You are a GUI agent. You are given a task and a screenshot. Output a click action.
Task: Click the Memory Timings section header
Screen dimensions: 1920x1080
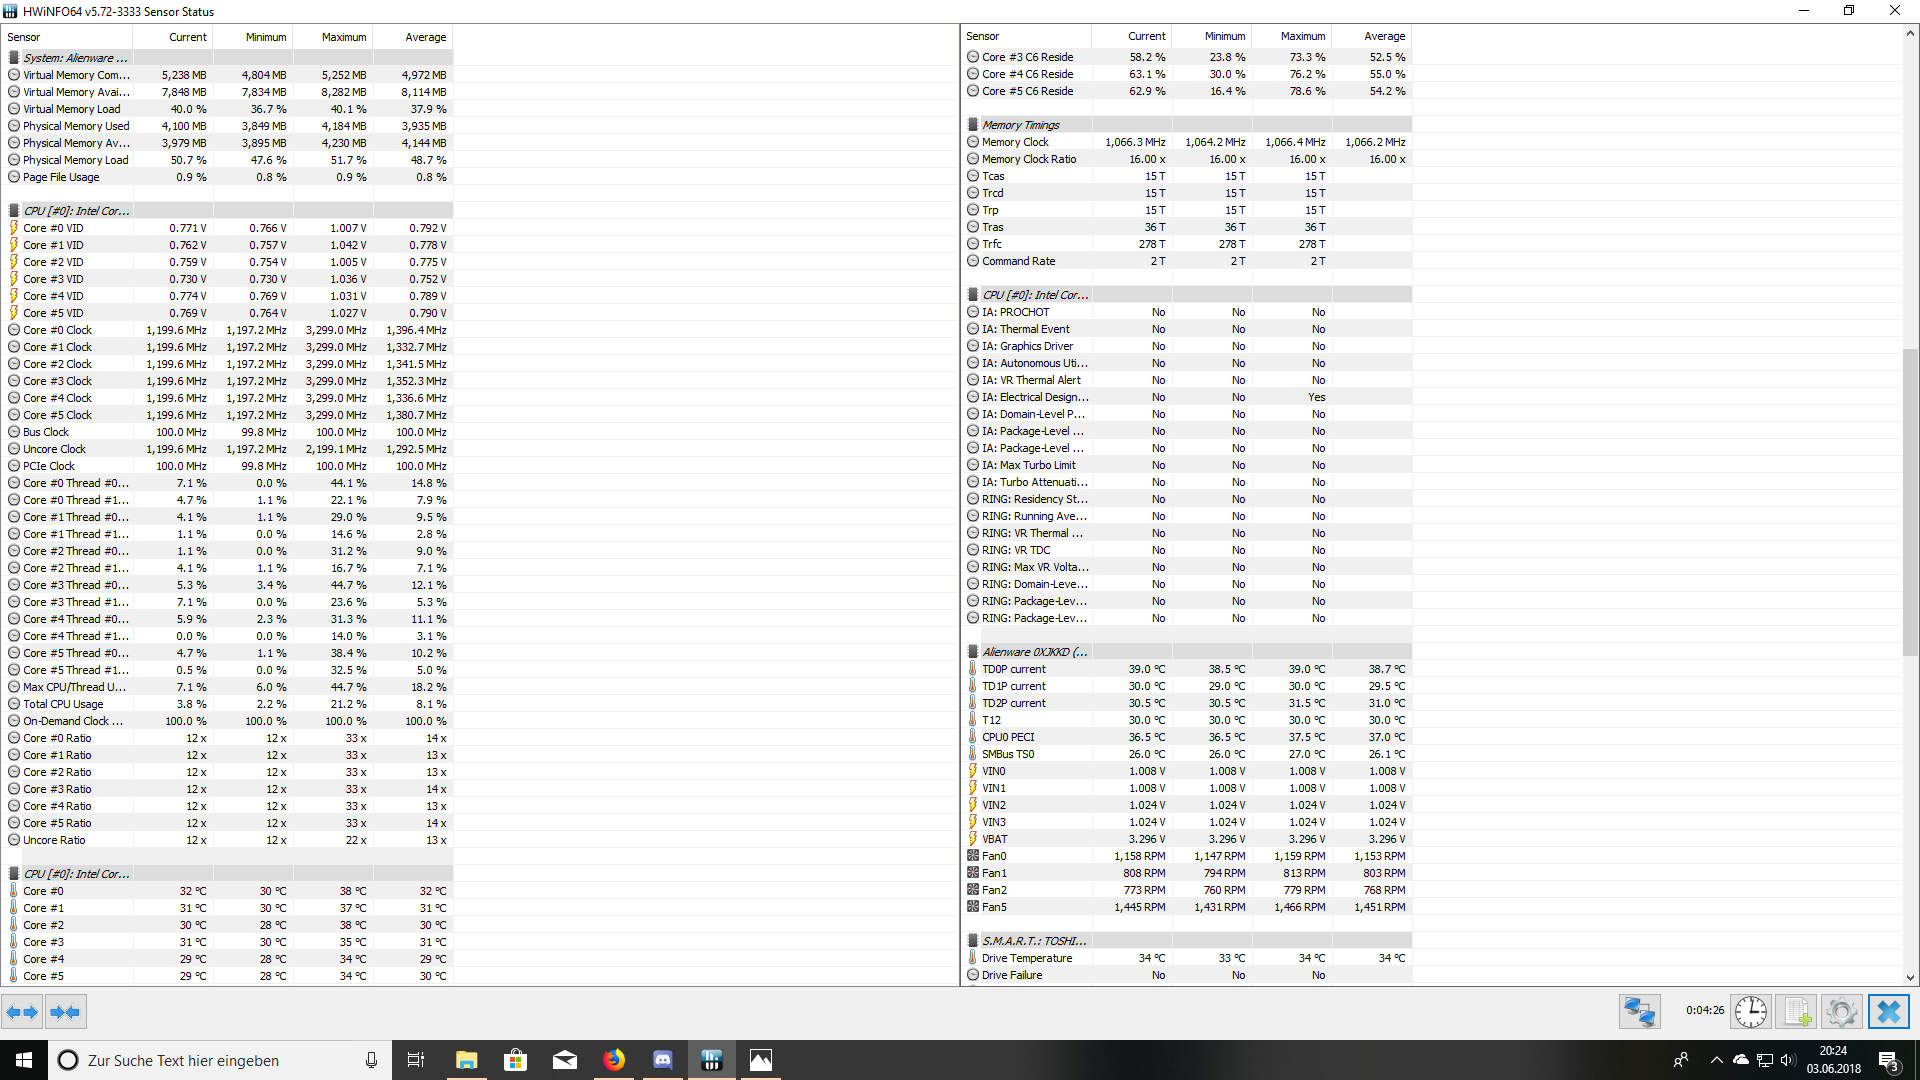coord(1020,125)
